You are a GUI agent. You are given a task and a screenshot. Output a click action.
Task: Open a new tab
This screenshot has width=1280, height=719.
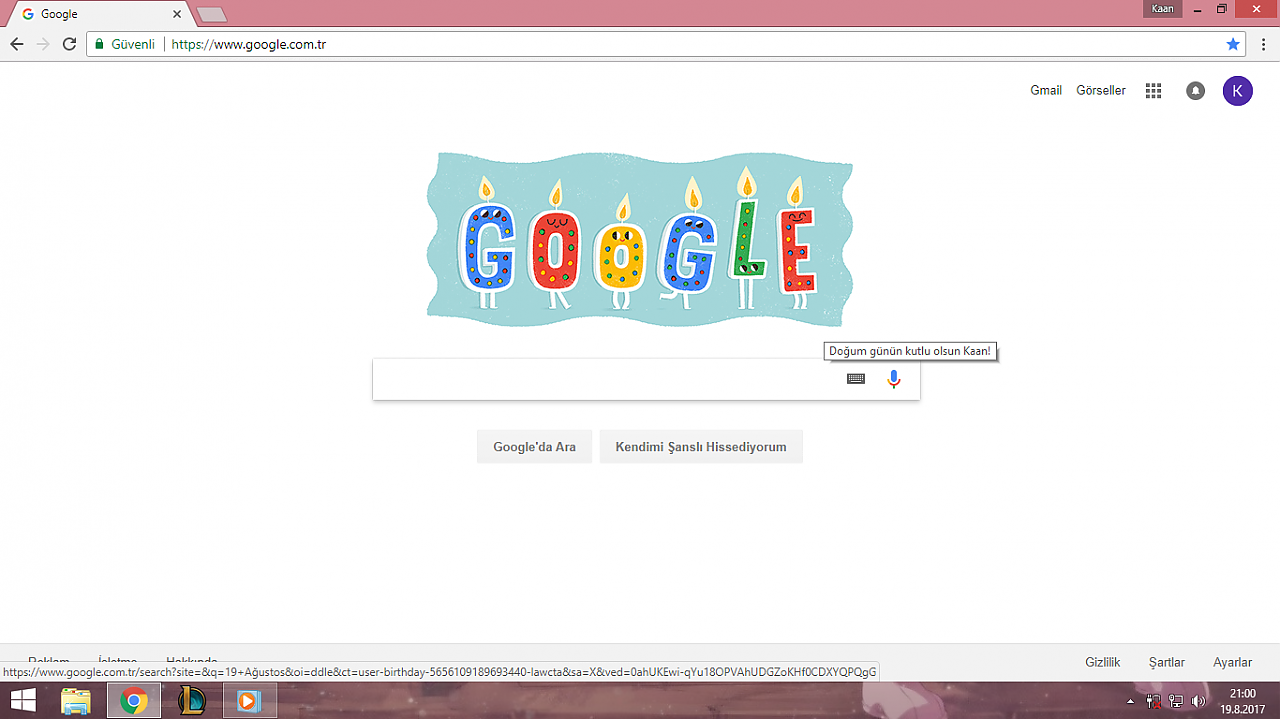pyautogui.click(x=211, y=15)
